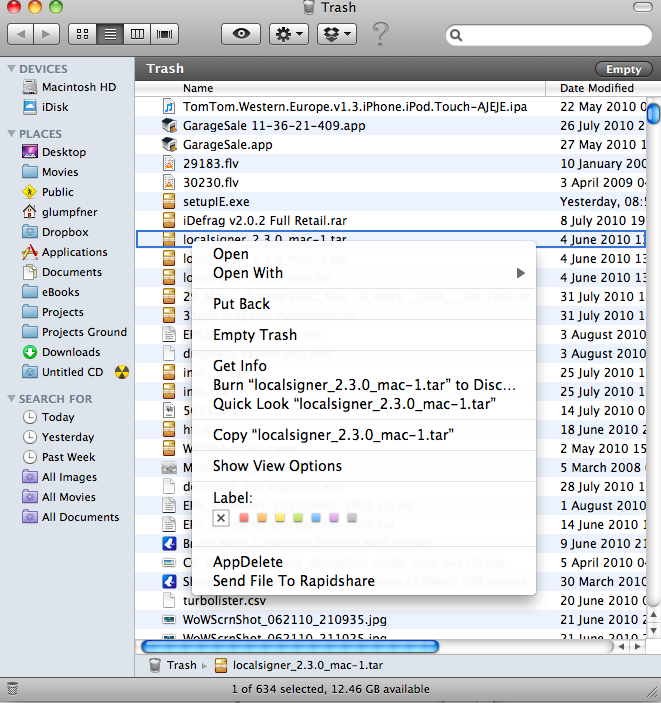
Task: Click horizontal scrollbar thumb
Action: 290,647
